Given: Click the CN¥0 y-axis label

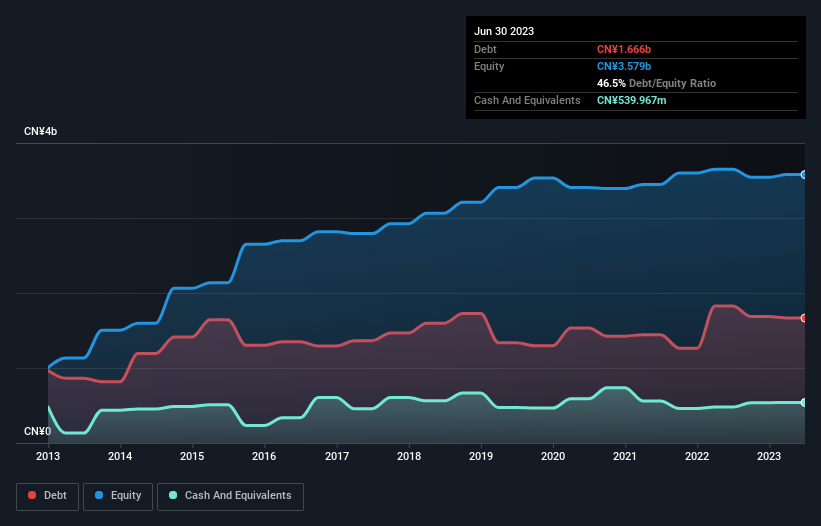Looking at the screenshot, I should click(x=38, y=431).
